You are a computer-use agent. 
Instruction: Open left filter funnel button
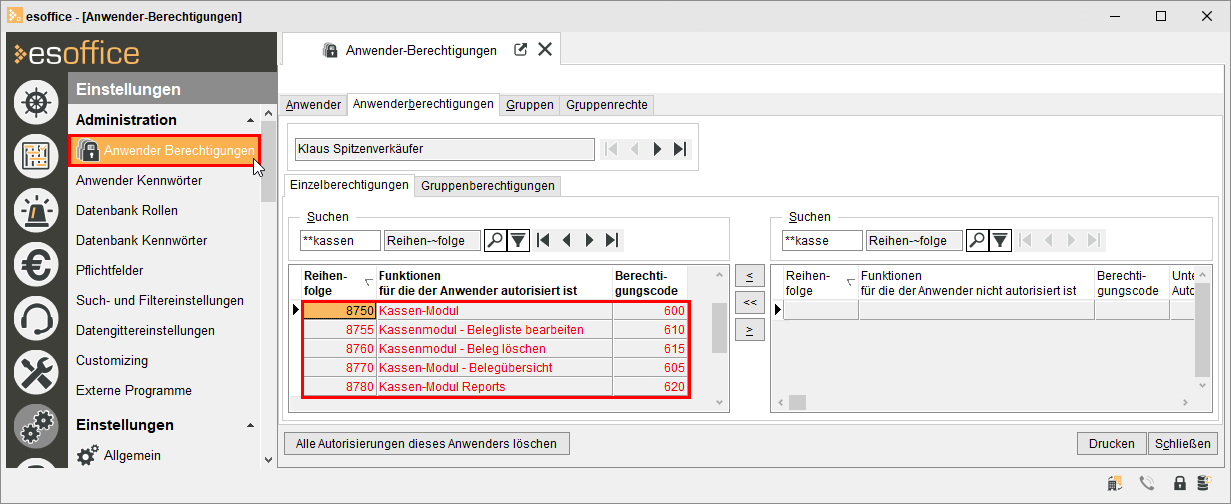pyautogui.click(x=518, y=240)
